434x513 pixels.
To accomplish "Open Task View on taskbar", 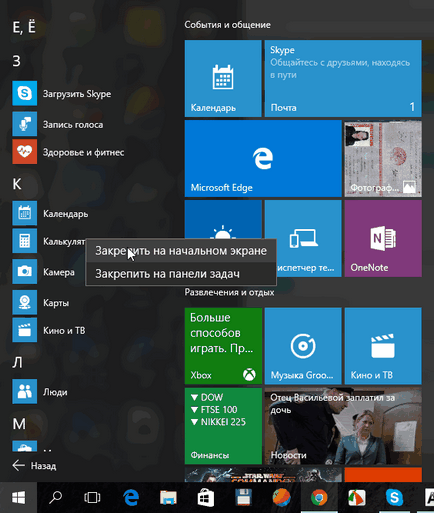I will pyautogui.click(x=92, y=498).
